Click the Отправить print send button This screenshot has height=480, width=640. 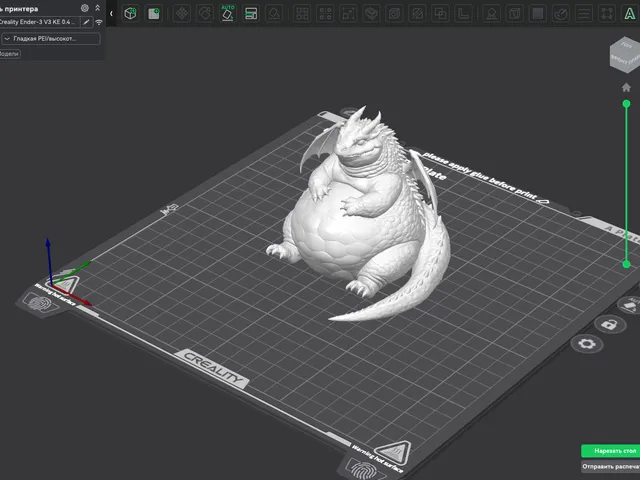611,466
